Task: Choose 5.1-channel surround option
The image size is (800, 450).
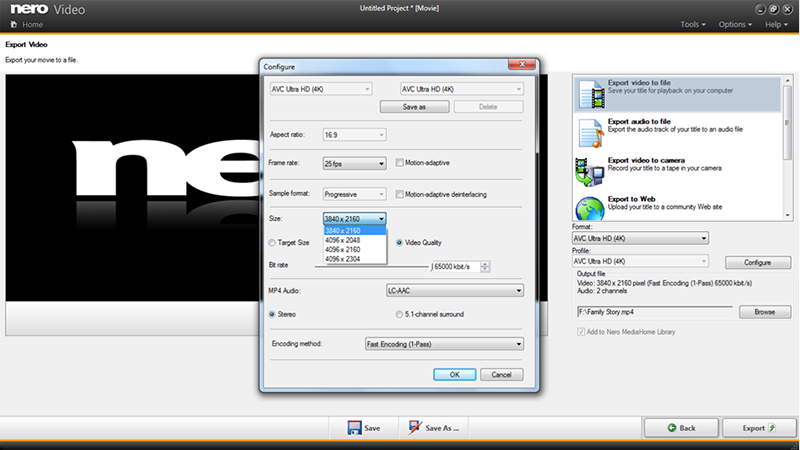Action: click(x=399, y=314)
